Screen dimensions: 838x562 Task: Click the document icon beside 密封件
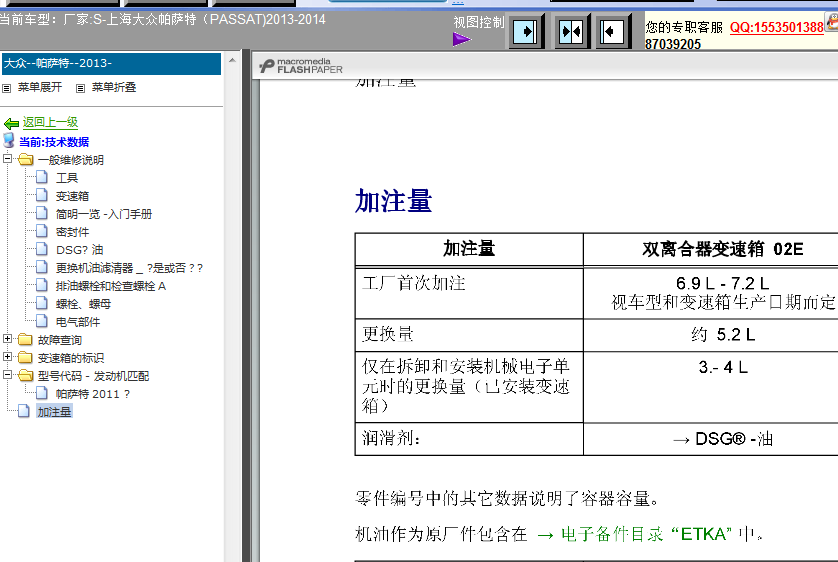42,231
